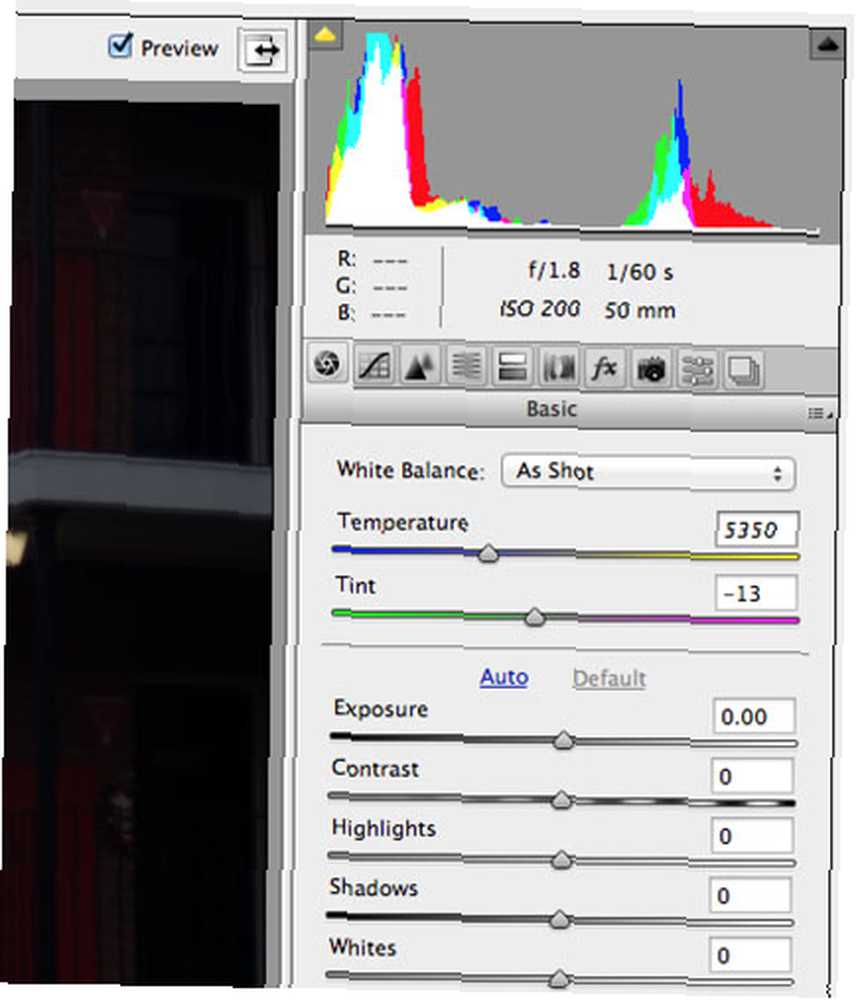Click the 1/60 s shutter readout
Image resolution: width=856 pixels, height=1000 pixels.
(639, 272)
